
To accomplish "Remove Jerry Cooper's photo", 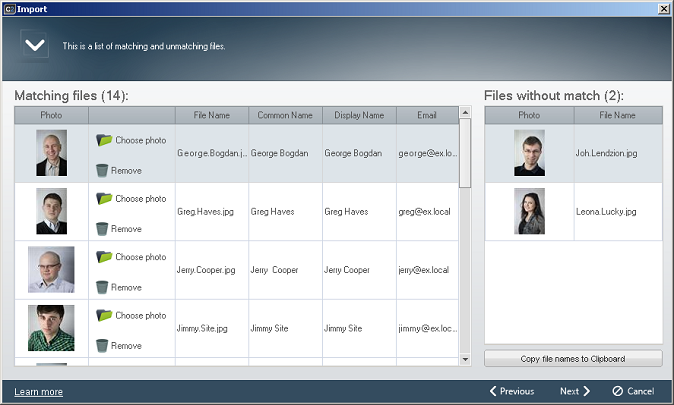I will point(119,287).
